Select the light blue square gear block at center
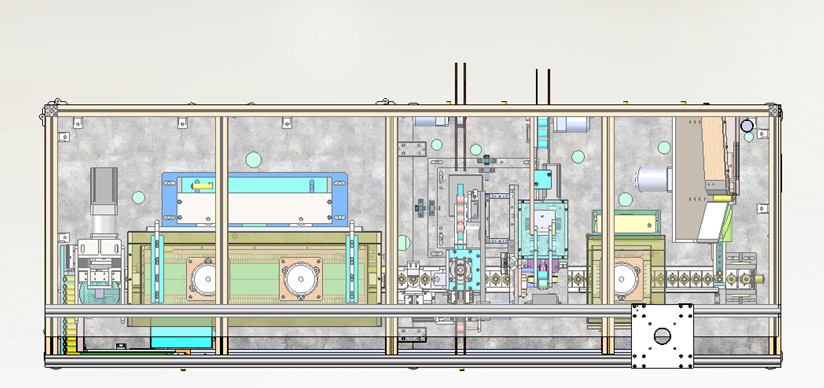 pos(463,270)
